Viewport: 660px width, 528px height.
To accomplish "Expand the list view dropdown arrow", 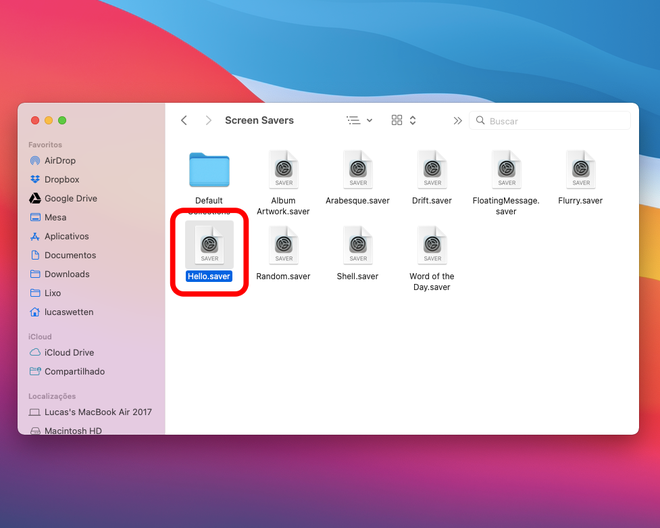I will [x=370, y=120].
